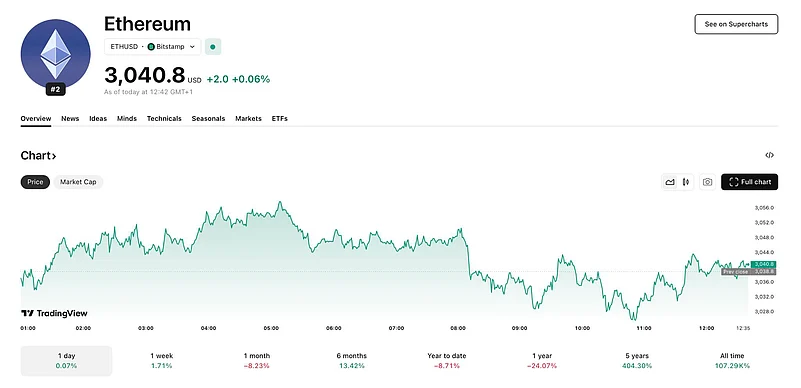Select the area chart style icon
The image size is (801, 388).
pyautogui.click(x=670, y=182)
